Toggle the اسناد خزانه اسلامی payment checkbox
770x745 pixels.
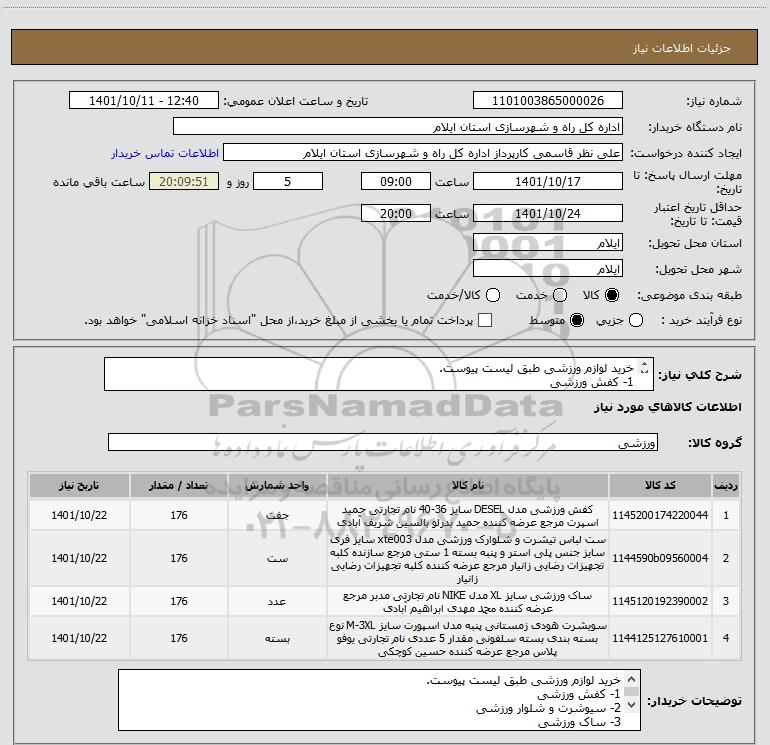(485, 320)
